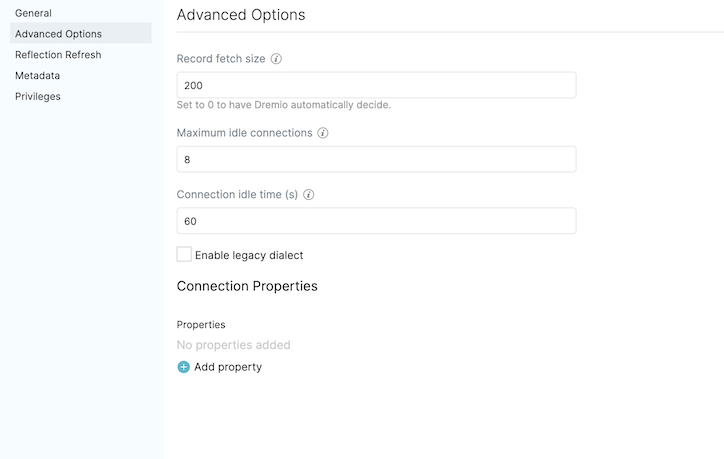Click the Record fetch size label
This screenshot has height=459, width=724.
click(221, 59)
